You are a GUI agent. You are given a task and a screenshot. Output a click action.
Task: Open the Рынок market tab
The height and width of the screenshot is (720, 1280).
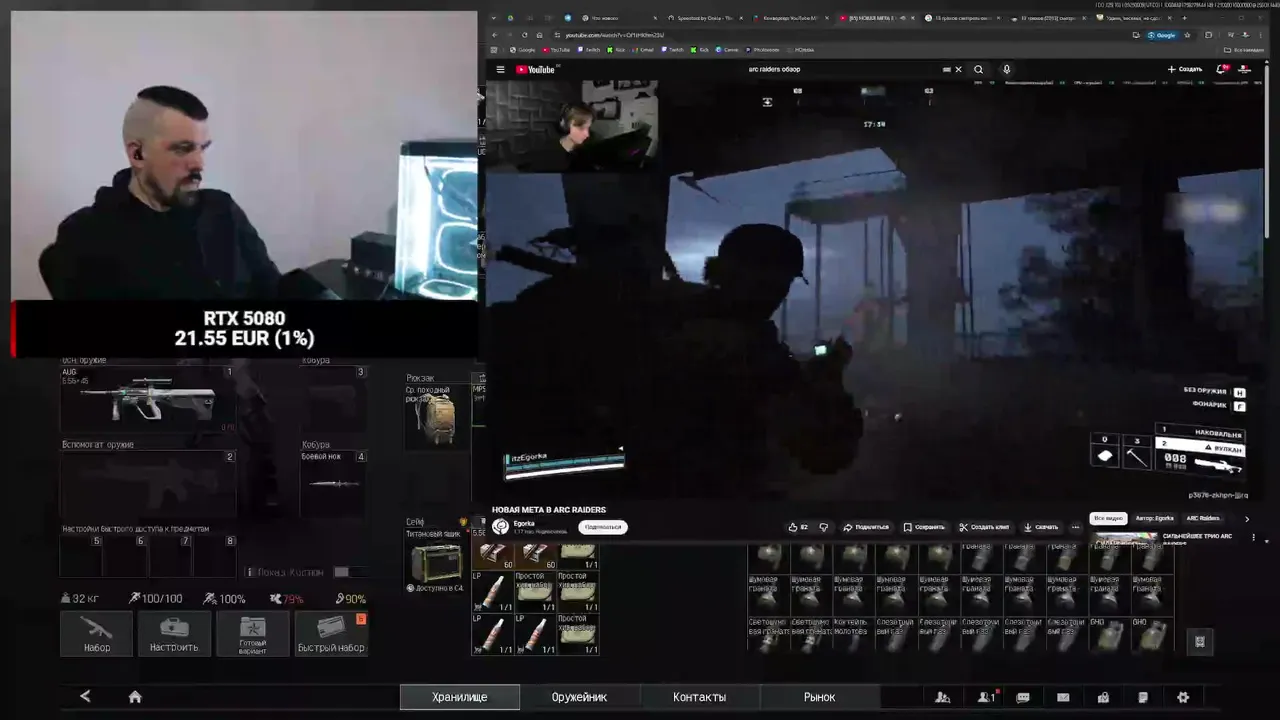point(819,697)
